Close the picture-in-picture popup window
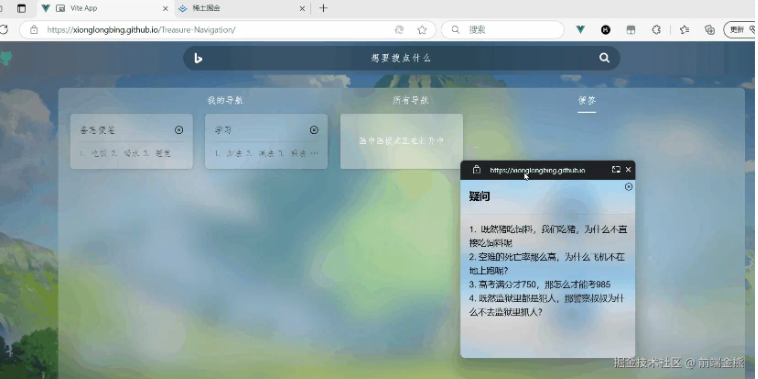Image resolution: width=758 pixels, height=379 pixels. 628,170
